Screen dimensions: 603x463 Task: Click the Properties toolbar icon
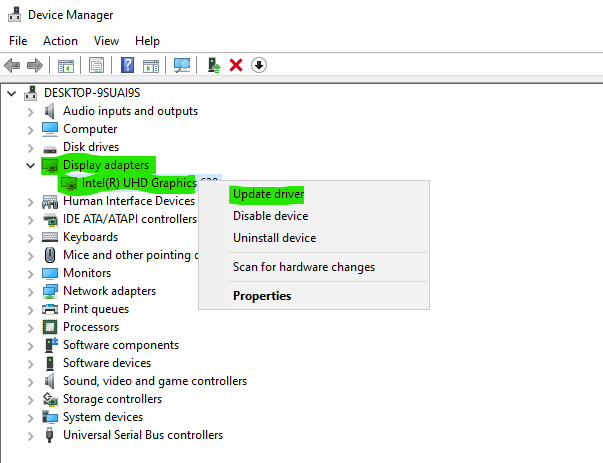coord(97,65)
